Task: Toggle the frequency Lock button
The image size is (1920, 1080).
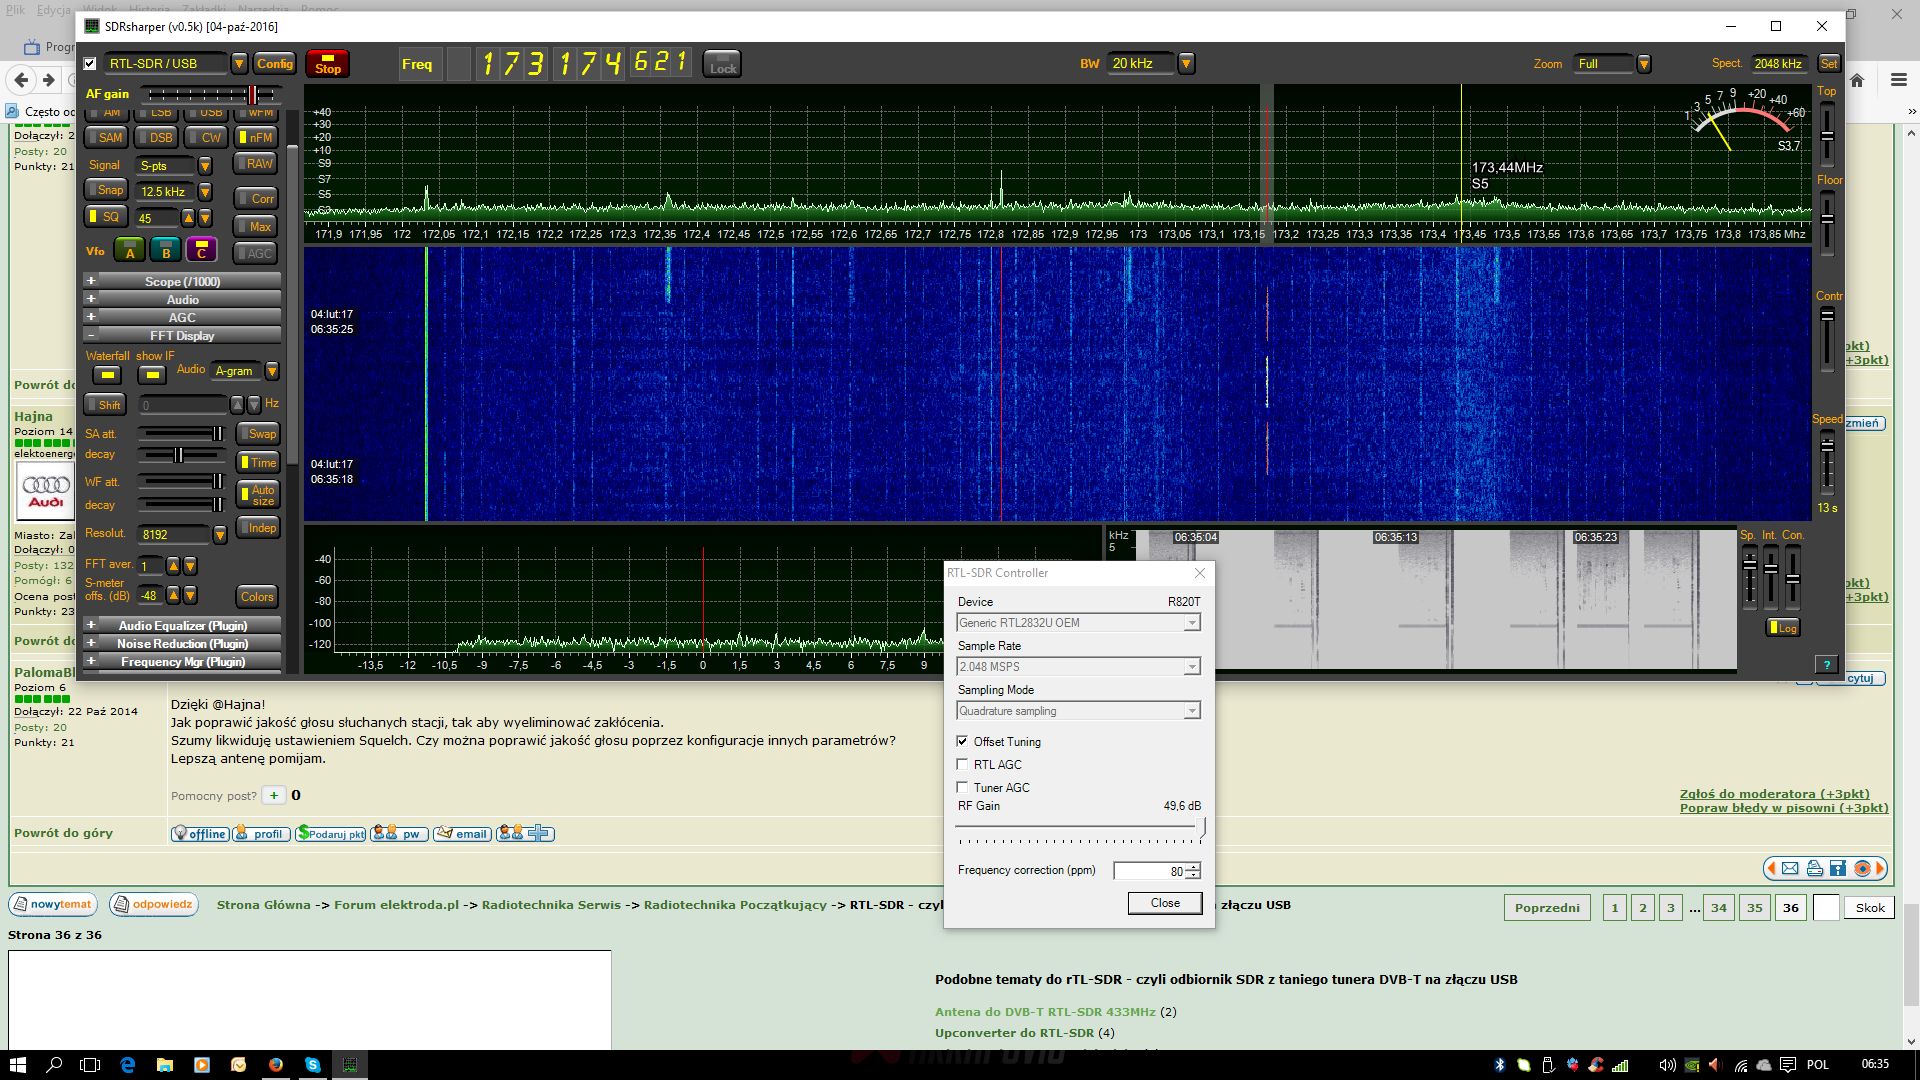Action: point(722,64)
